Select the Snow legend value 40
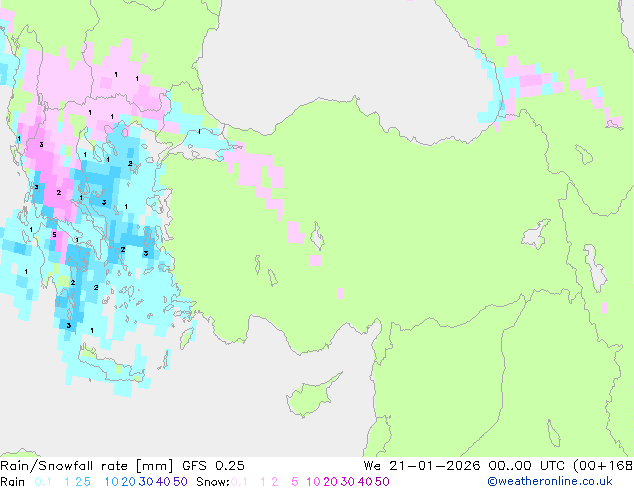Viewport: 634px width, 490px height. coord(365,482)
